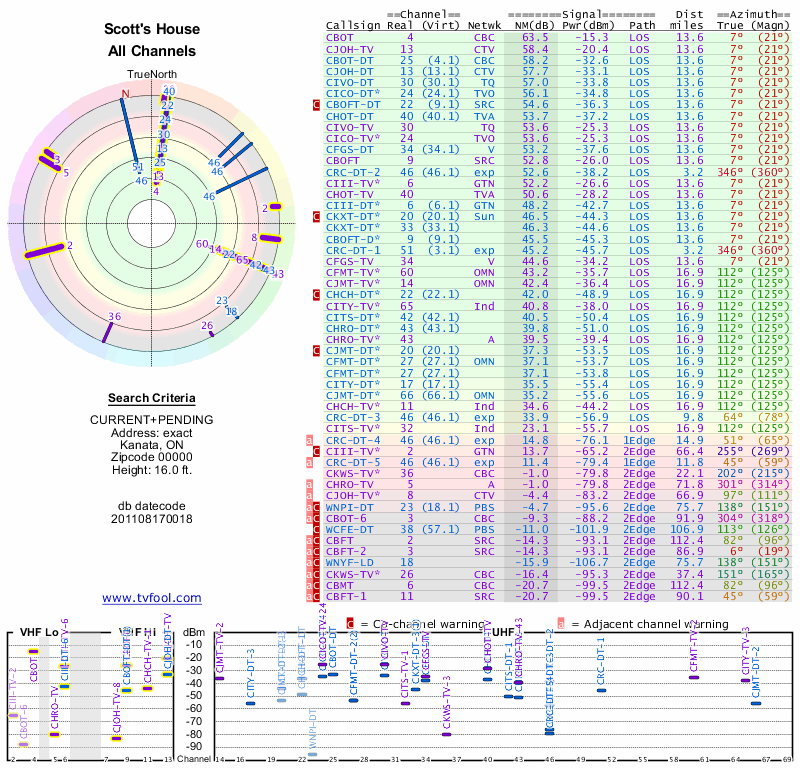Select the 'CURRENT+PENDING' criteria text

pyautogui.click(x=152, y=420)
